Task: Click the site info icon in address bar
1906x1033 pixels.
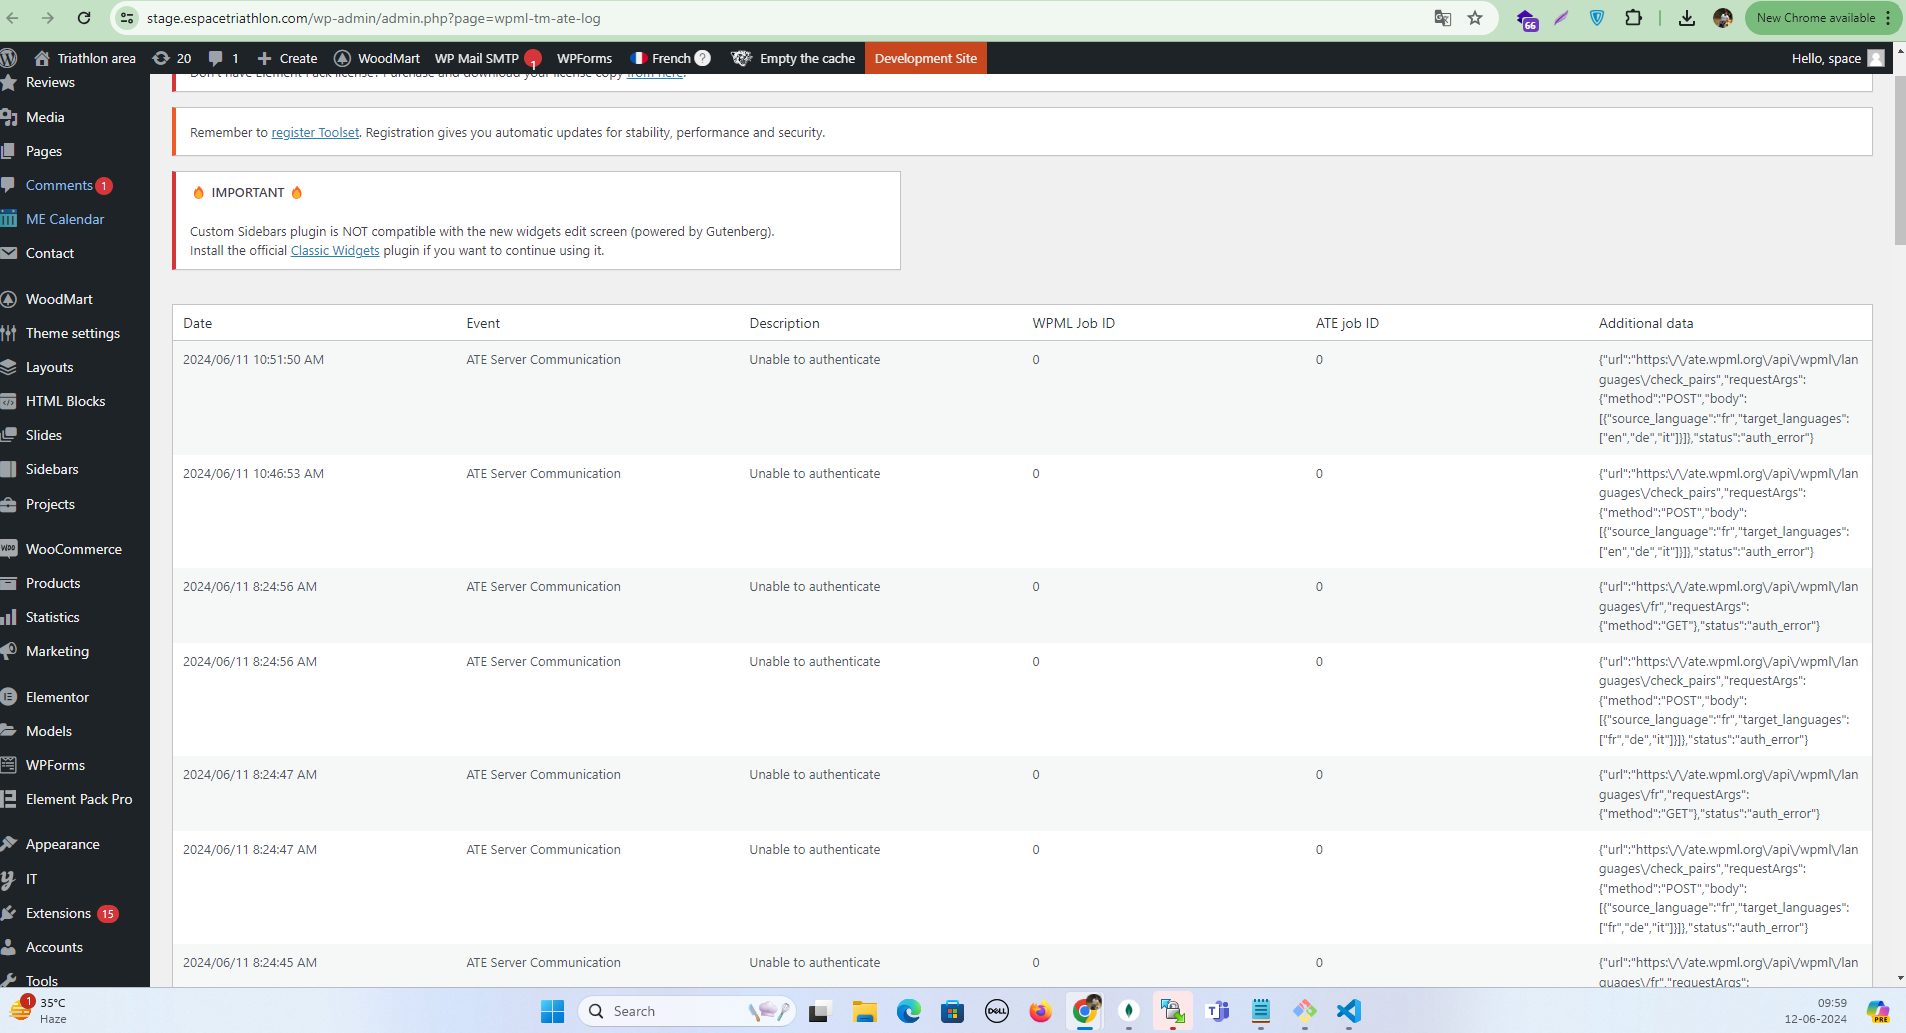Action: pos(127,18)
